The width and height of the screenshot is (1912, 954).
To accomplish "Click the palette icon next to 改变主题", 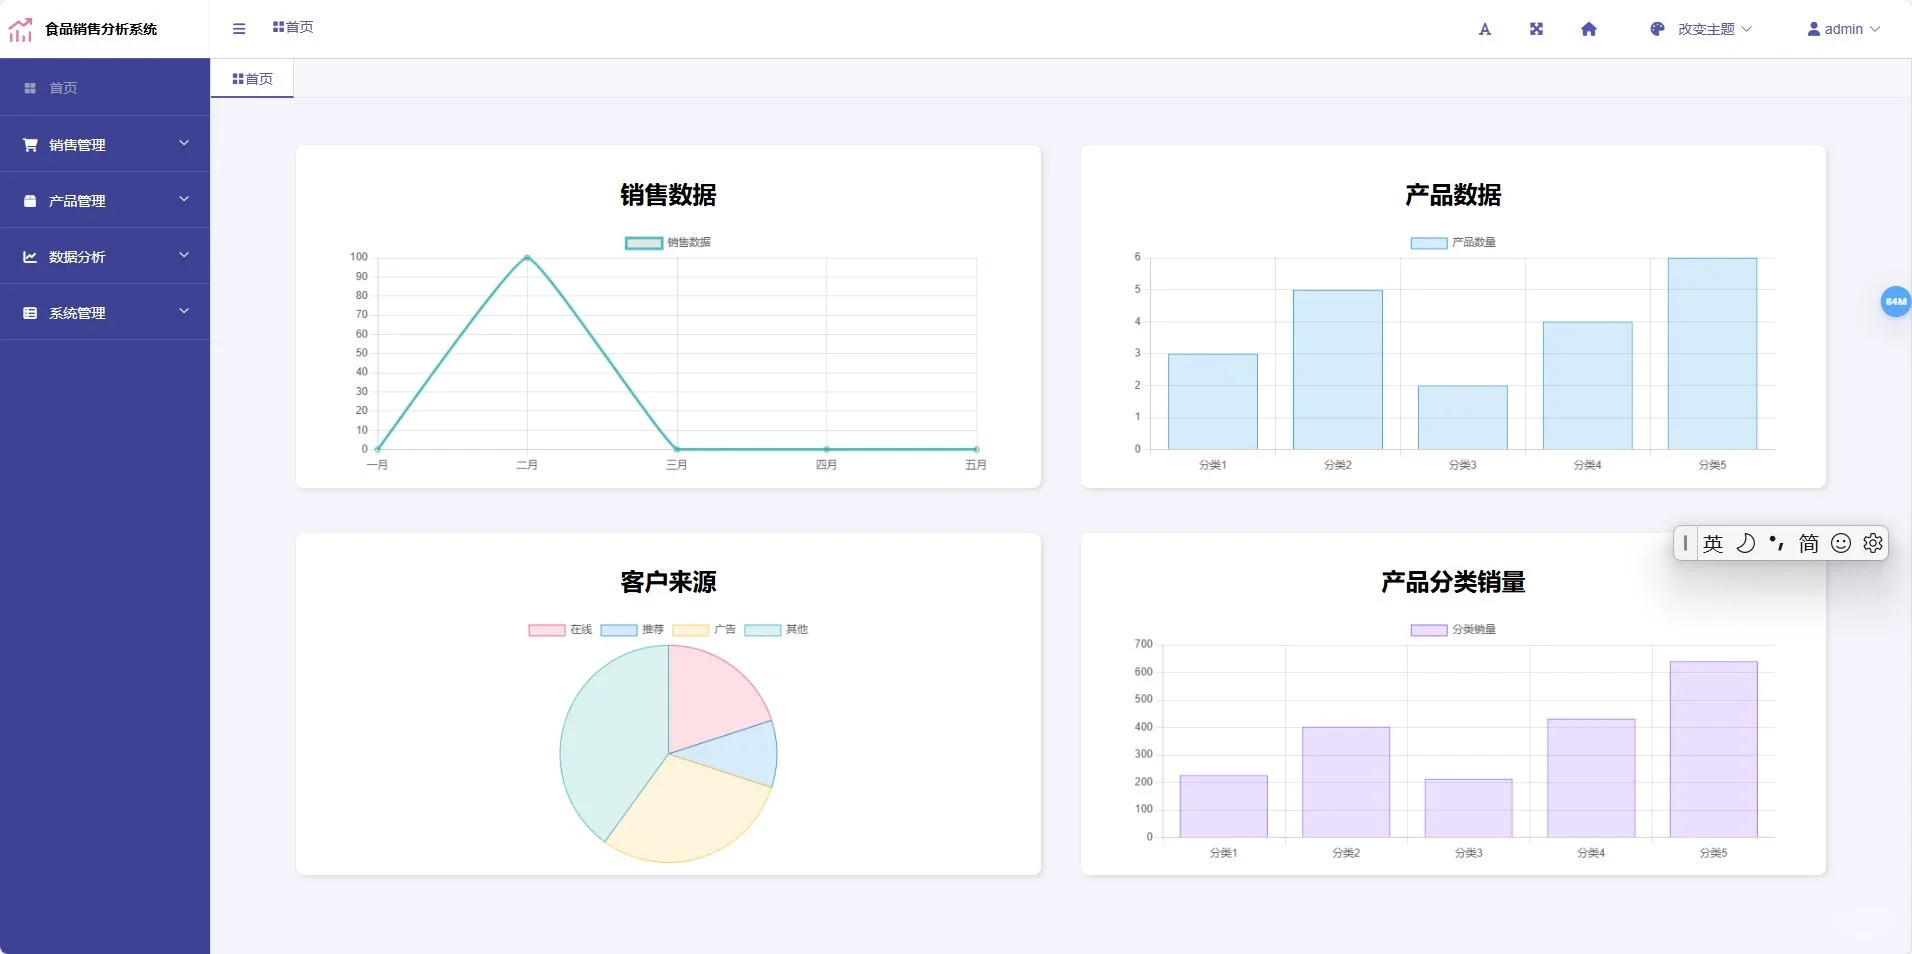I will tap(1657, 29).
